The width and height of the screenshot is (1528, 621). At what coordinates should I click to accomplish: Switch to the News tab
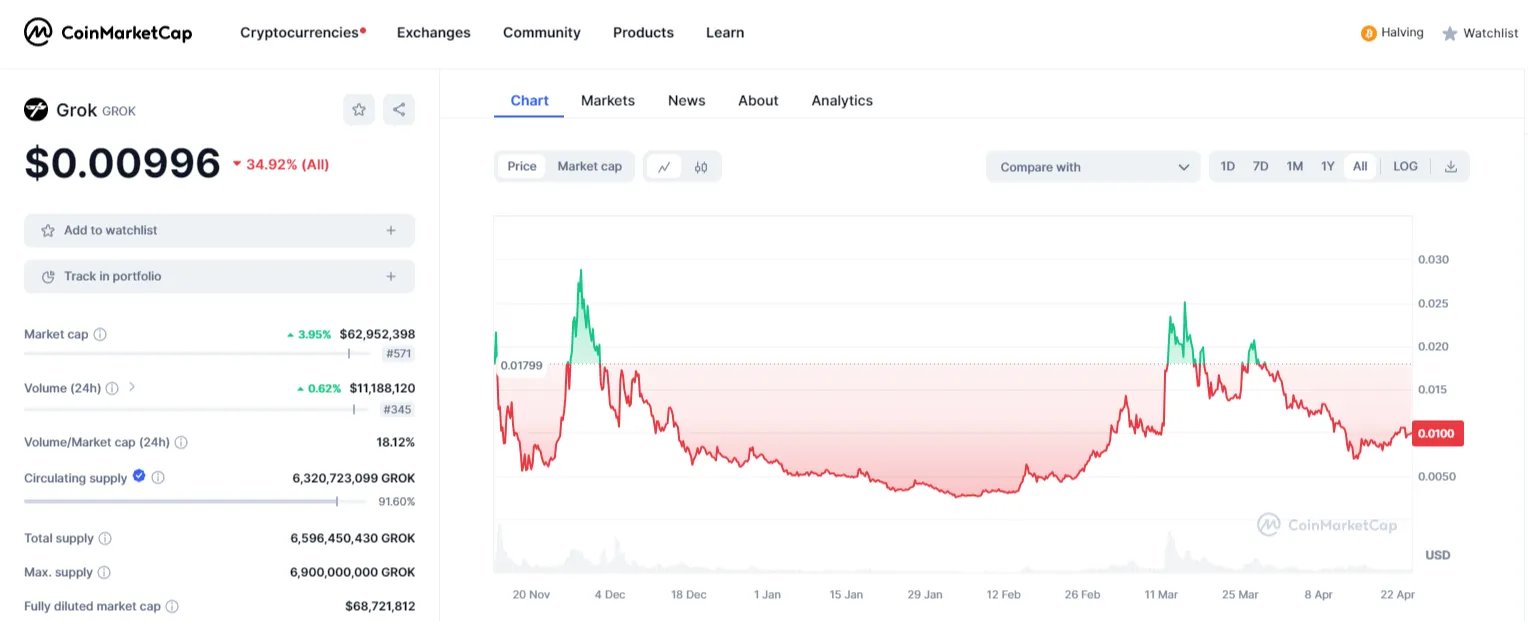[687, 101]
